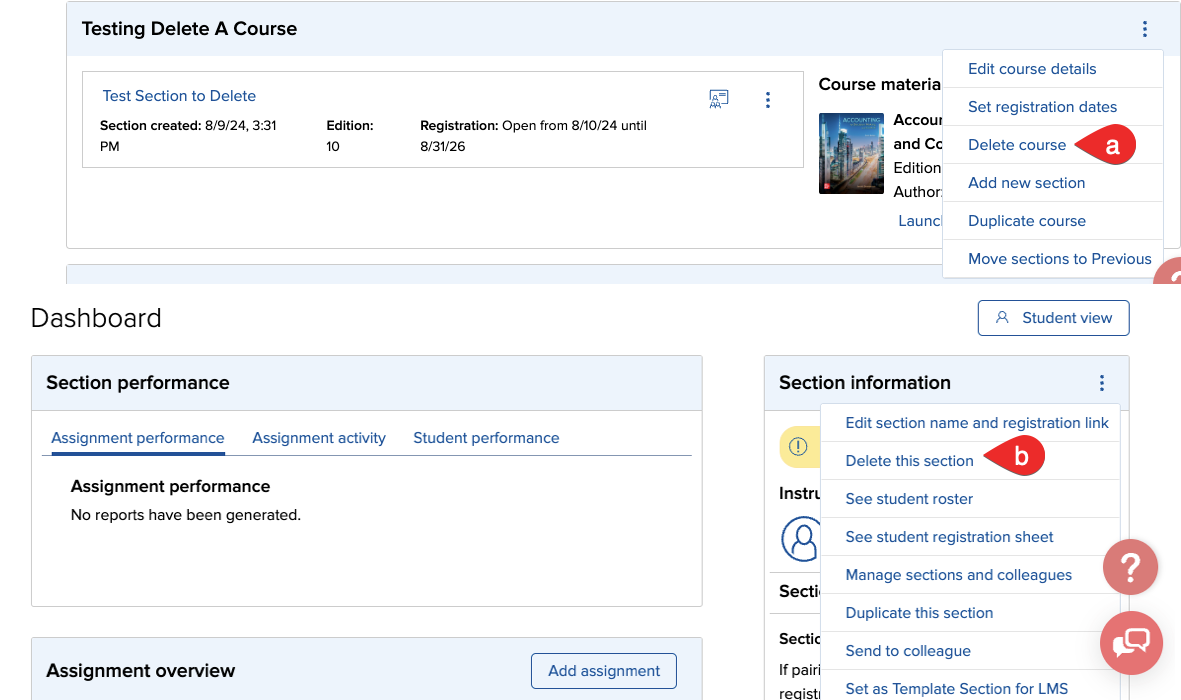The image size is (1181, 700).
Task: Click the instructor avatar icon
Action: pyautogui.click(x=802, y=539)
